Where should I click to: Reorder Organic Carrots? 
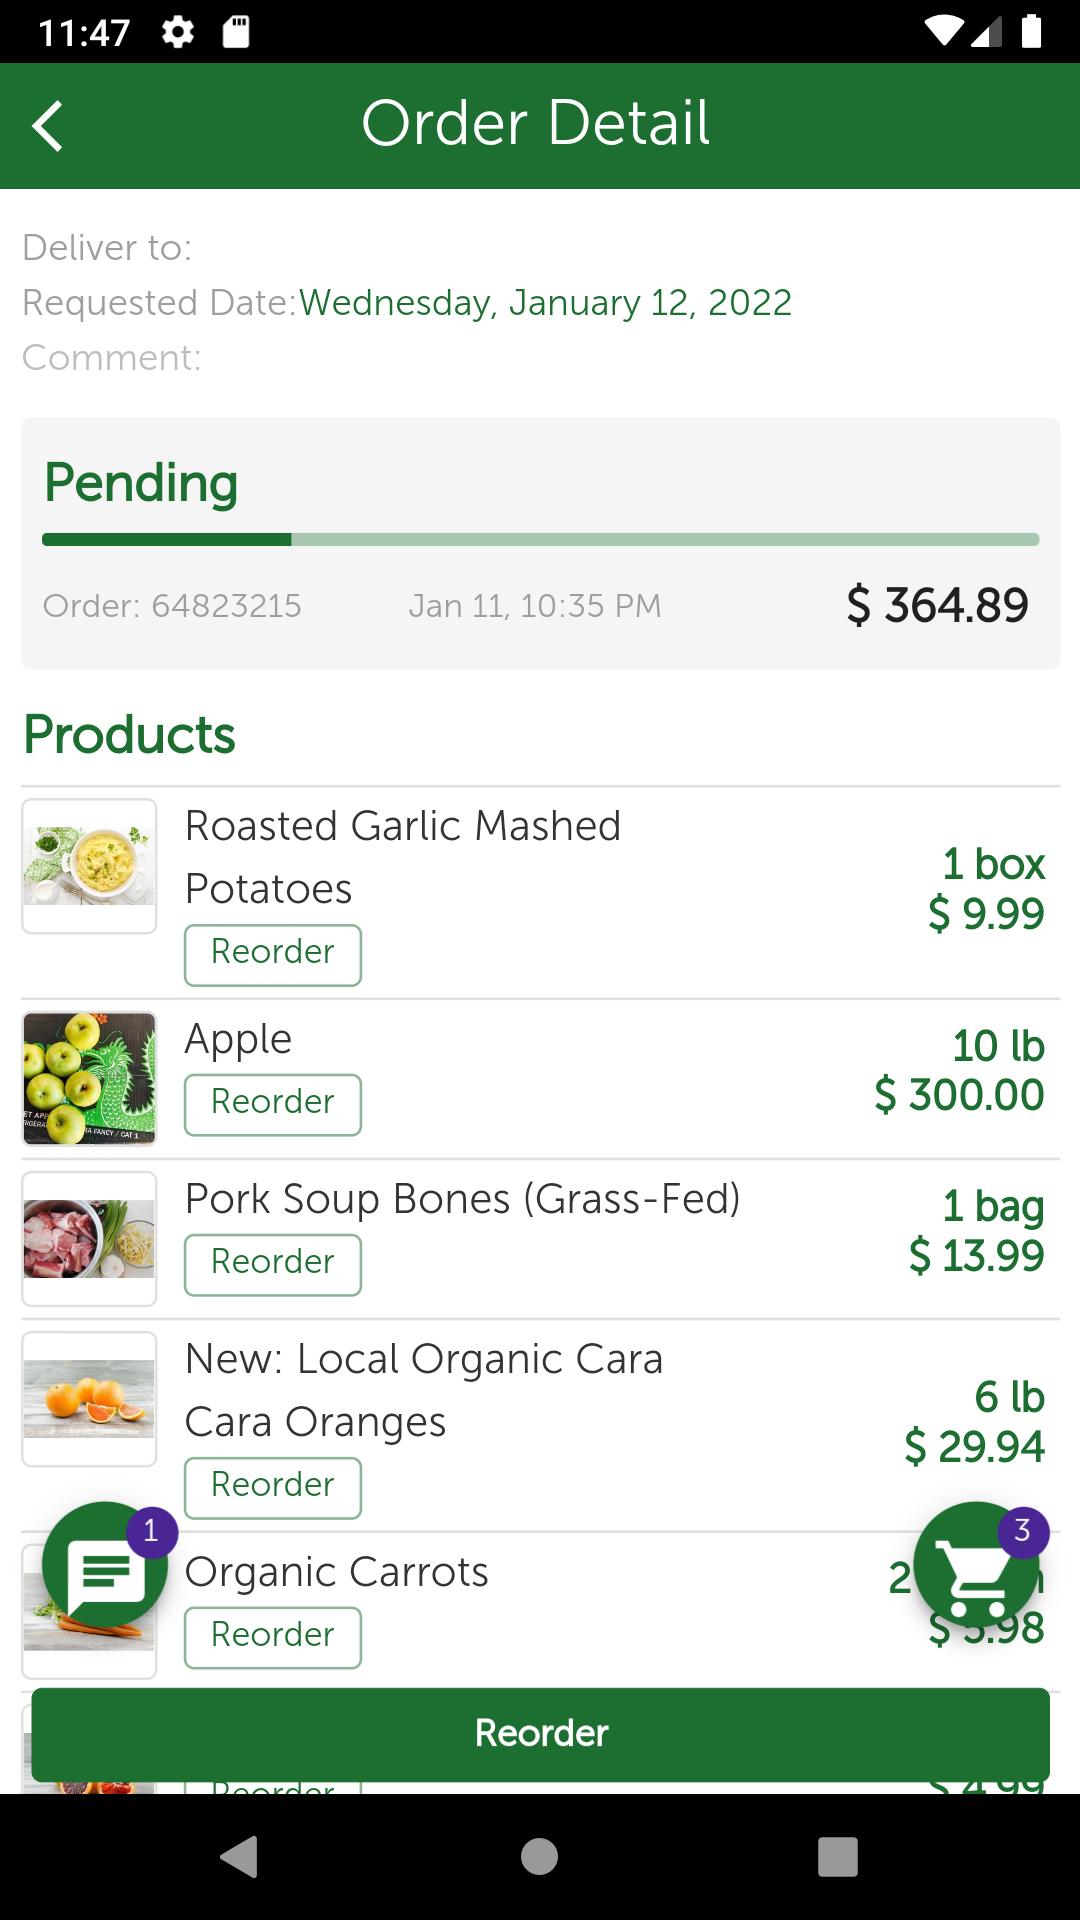[272, 1638]
